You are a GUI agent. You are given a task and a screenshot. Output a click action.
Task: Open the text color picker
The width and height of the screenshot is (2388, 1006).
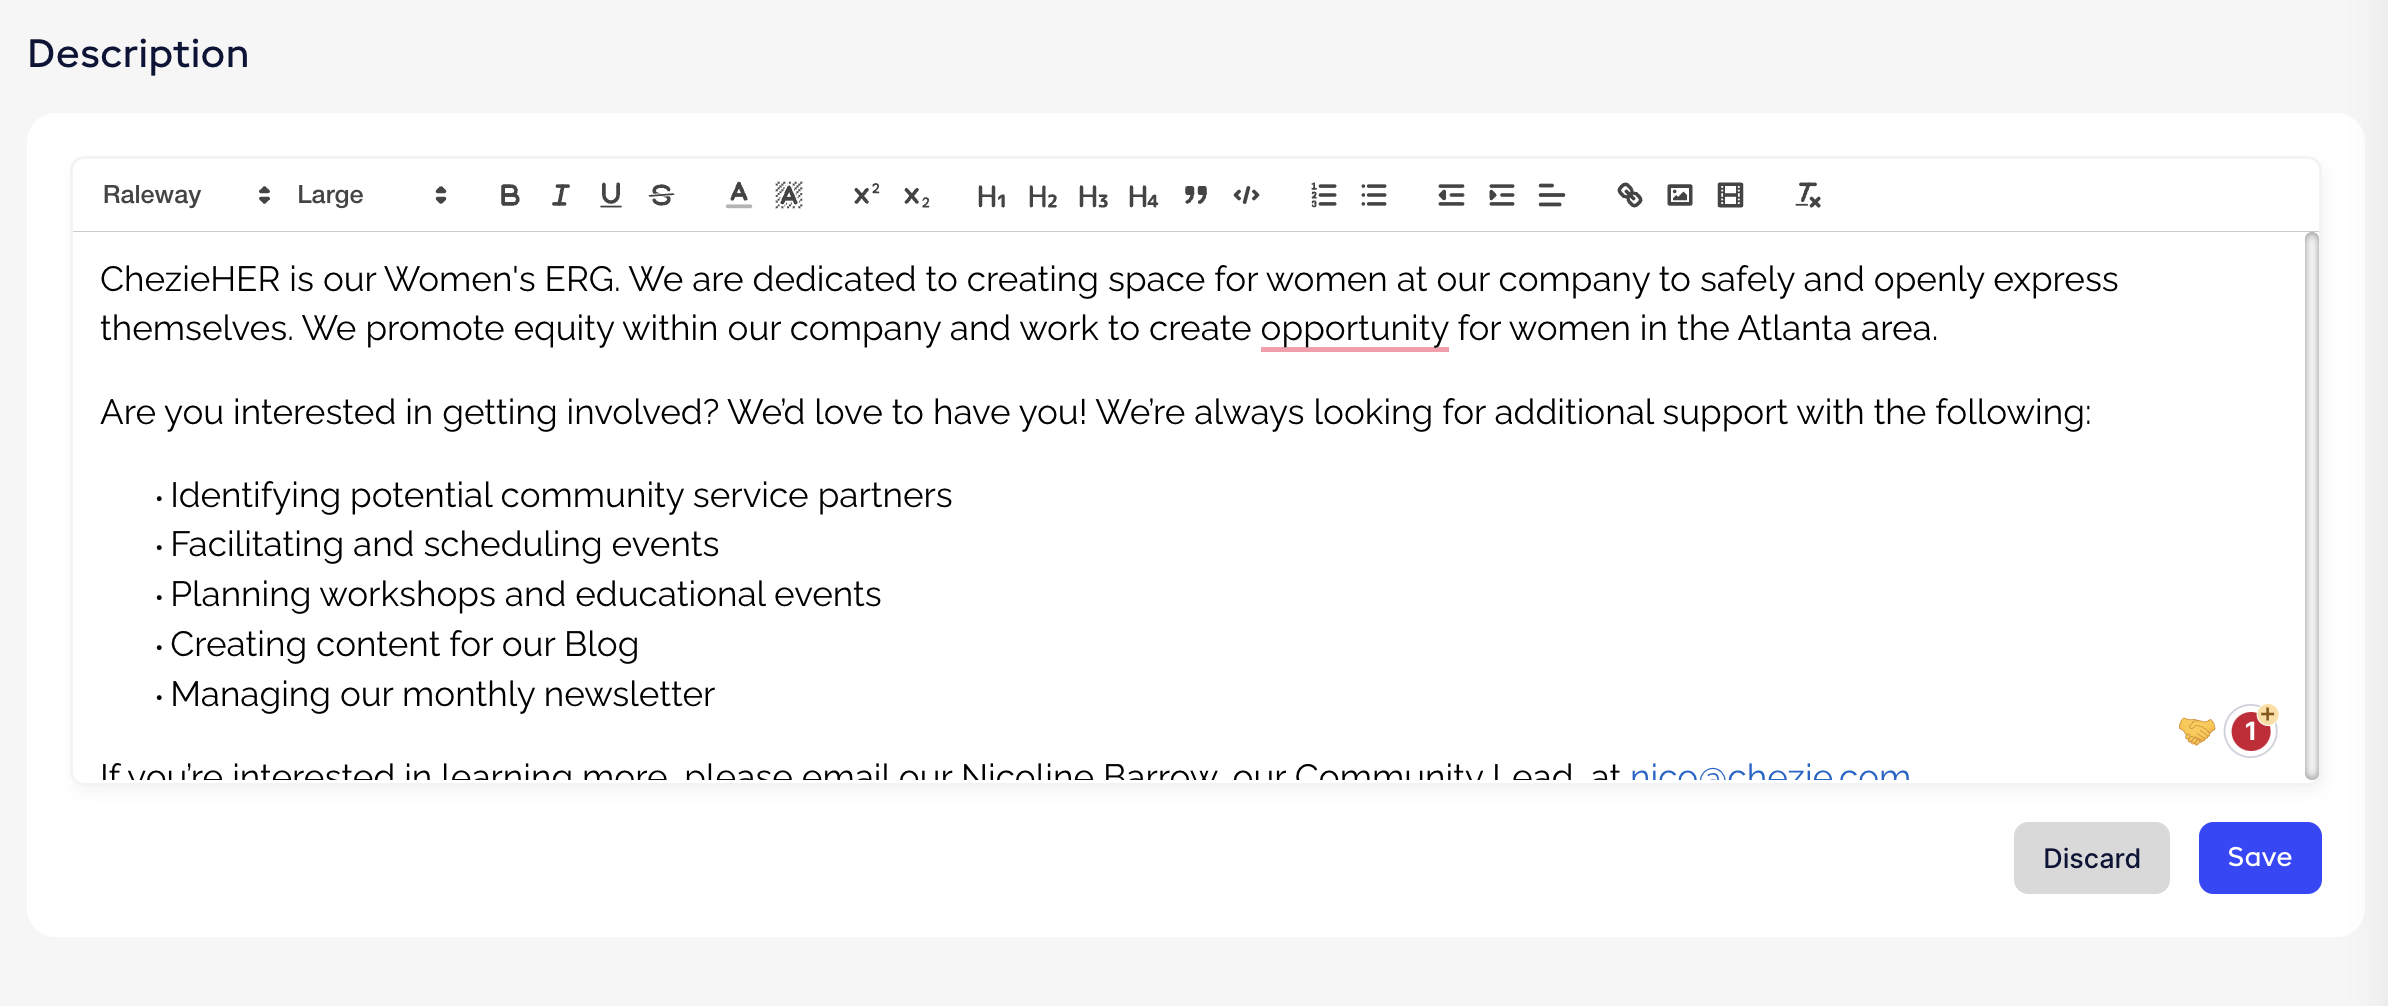point(738,195)
